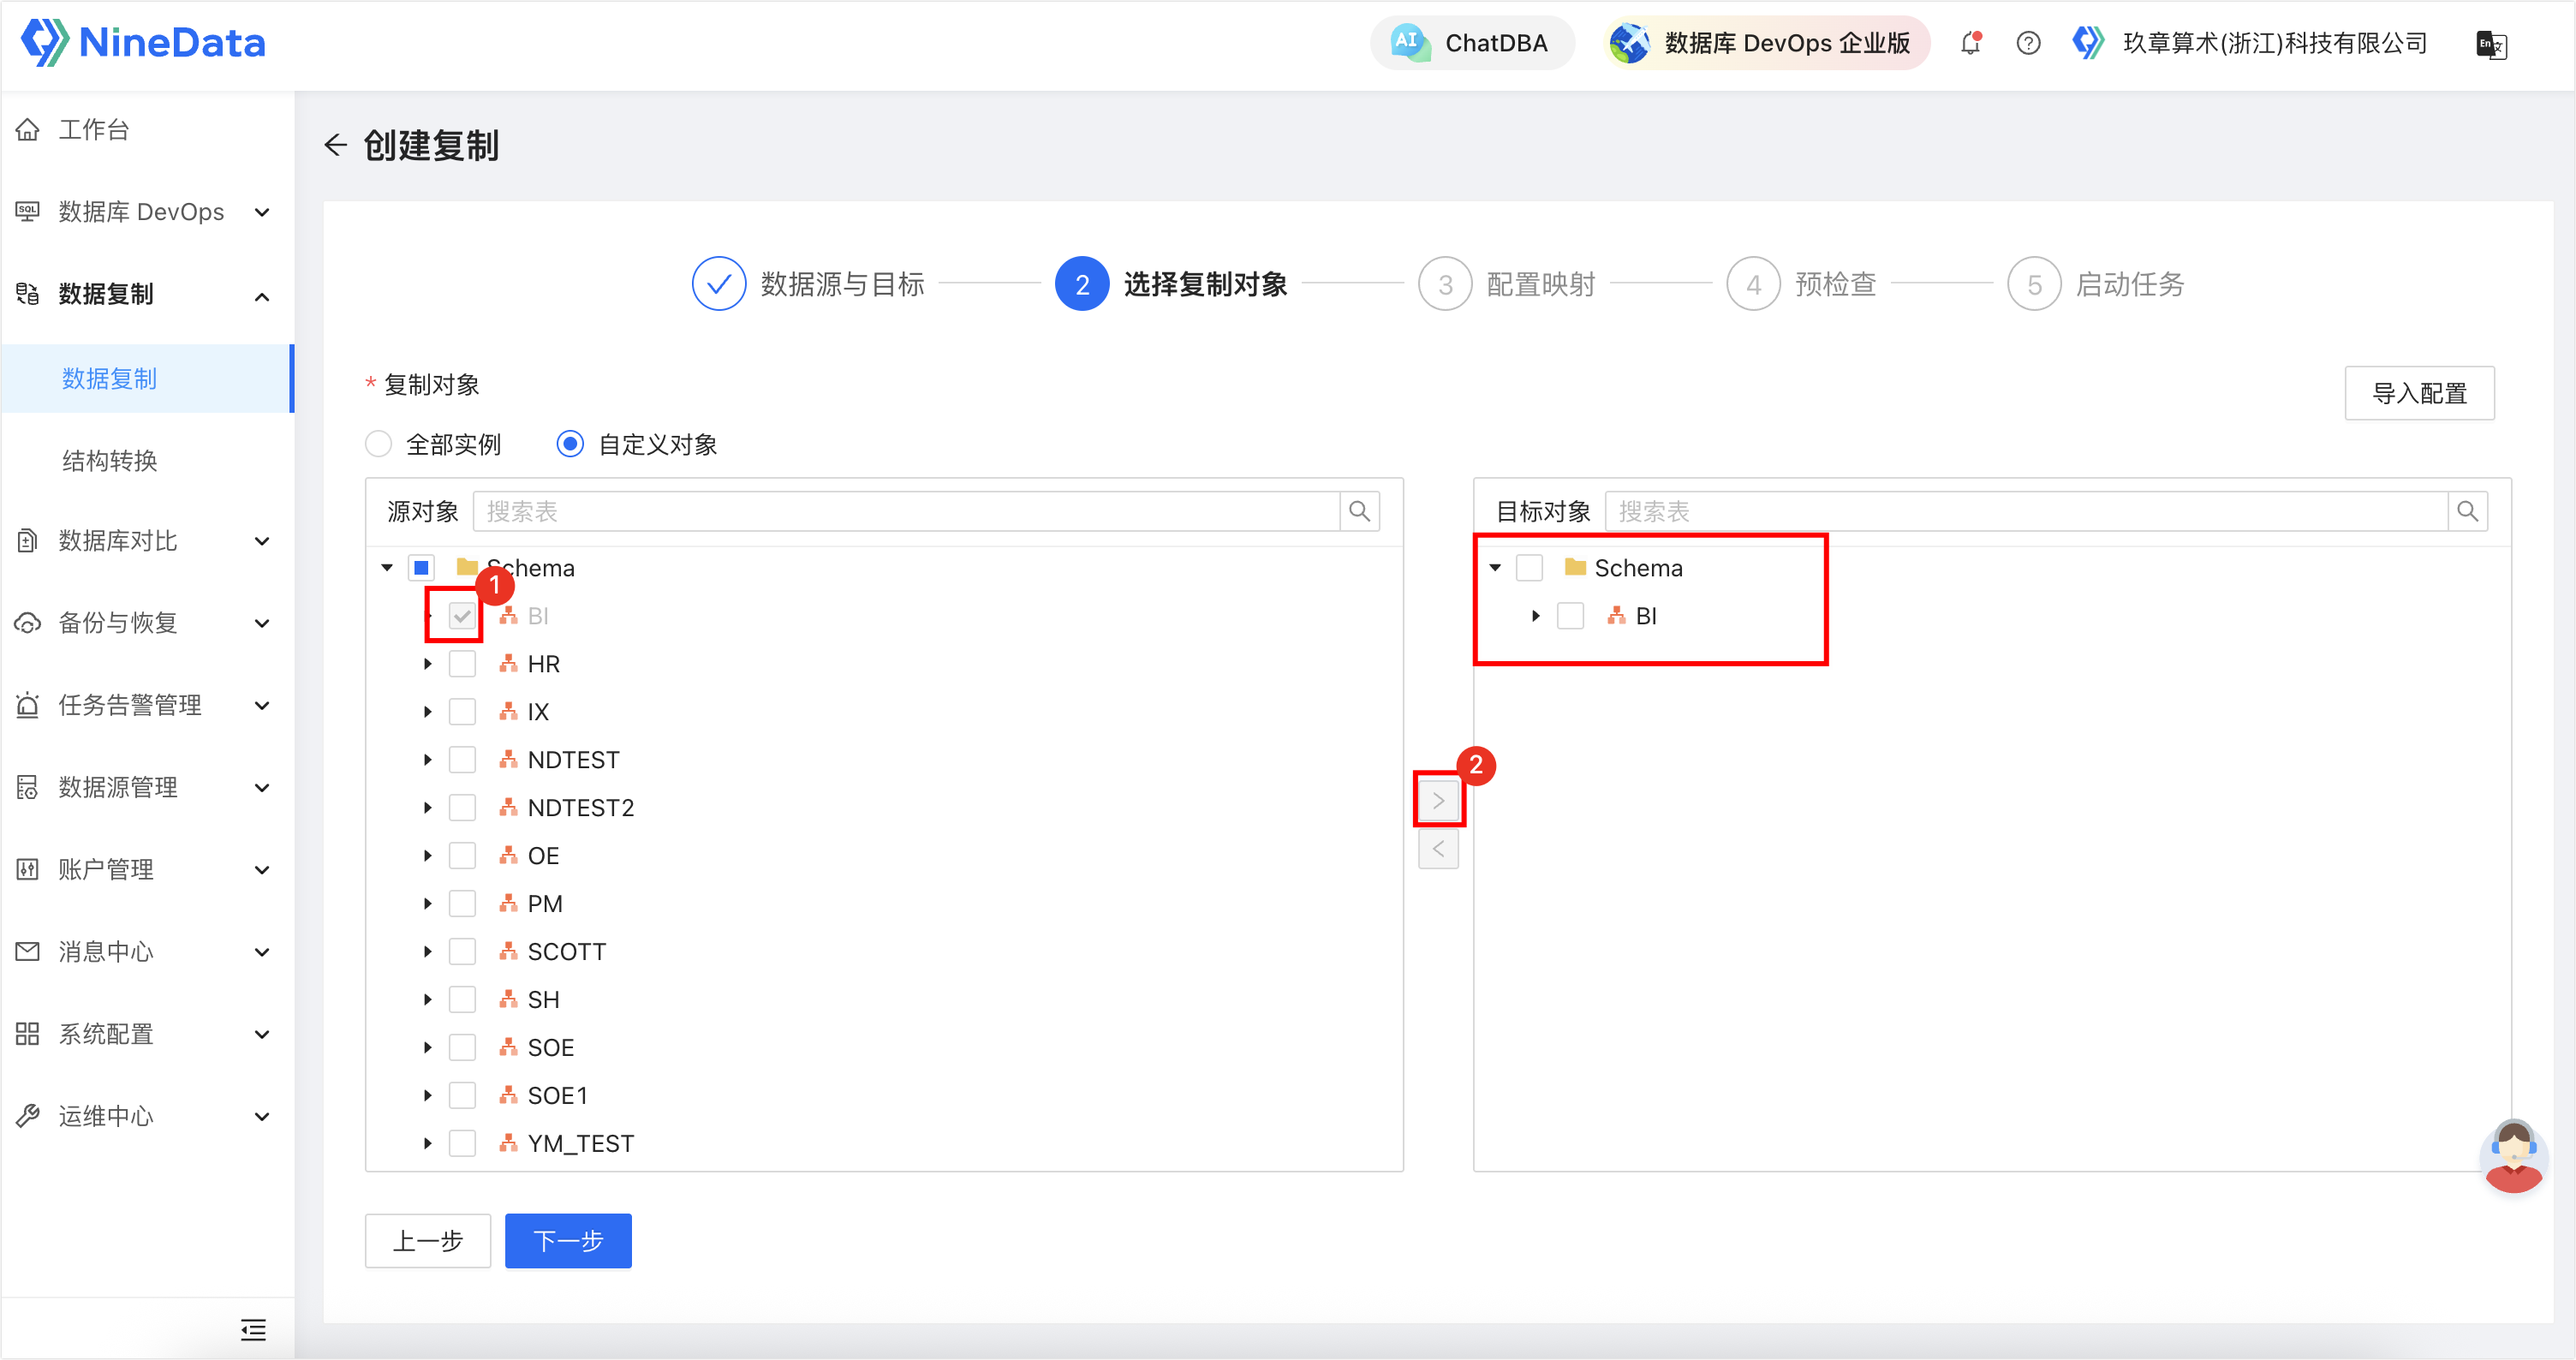Open the 结构转换 sidebar item
Viewport: 2576px width, 1360px height.
click(x=110, y=460)
